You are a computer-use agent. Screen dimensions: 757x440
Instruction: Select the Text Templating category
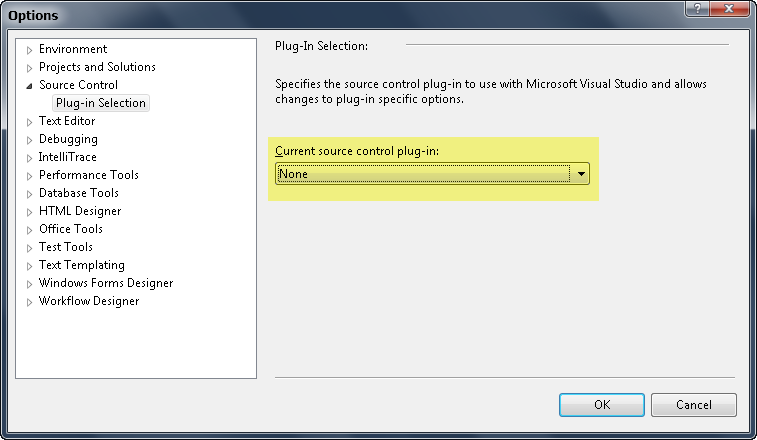point(82,265)
